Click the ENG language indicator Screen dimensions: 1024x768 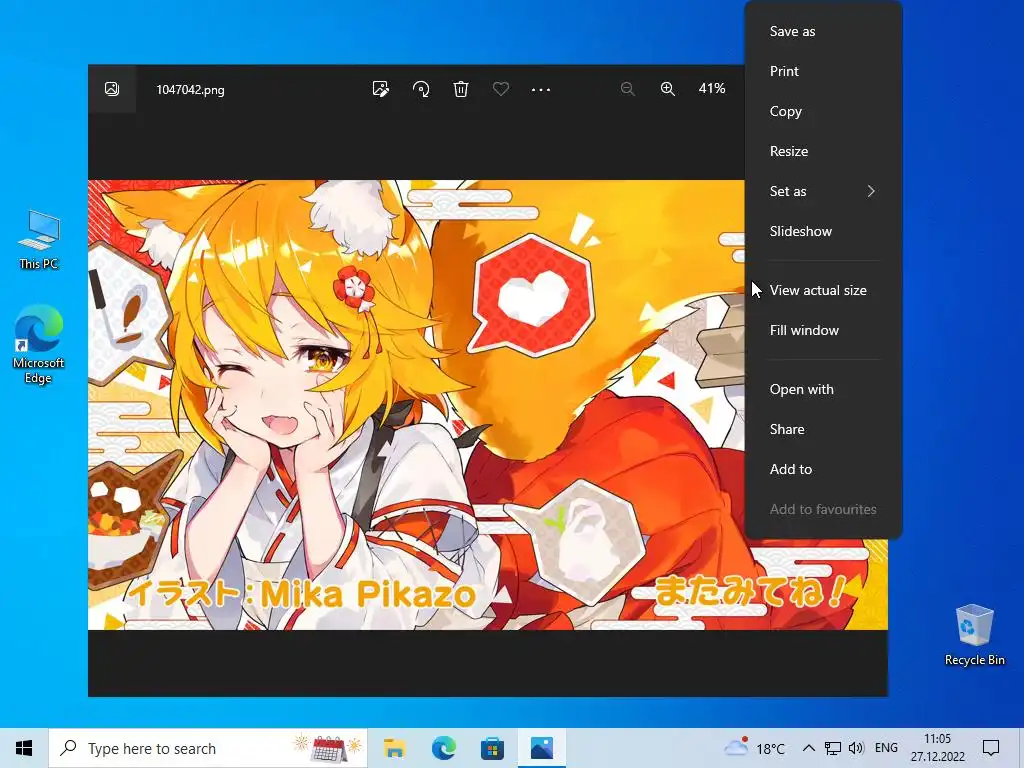coord(886,748)
